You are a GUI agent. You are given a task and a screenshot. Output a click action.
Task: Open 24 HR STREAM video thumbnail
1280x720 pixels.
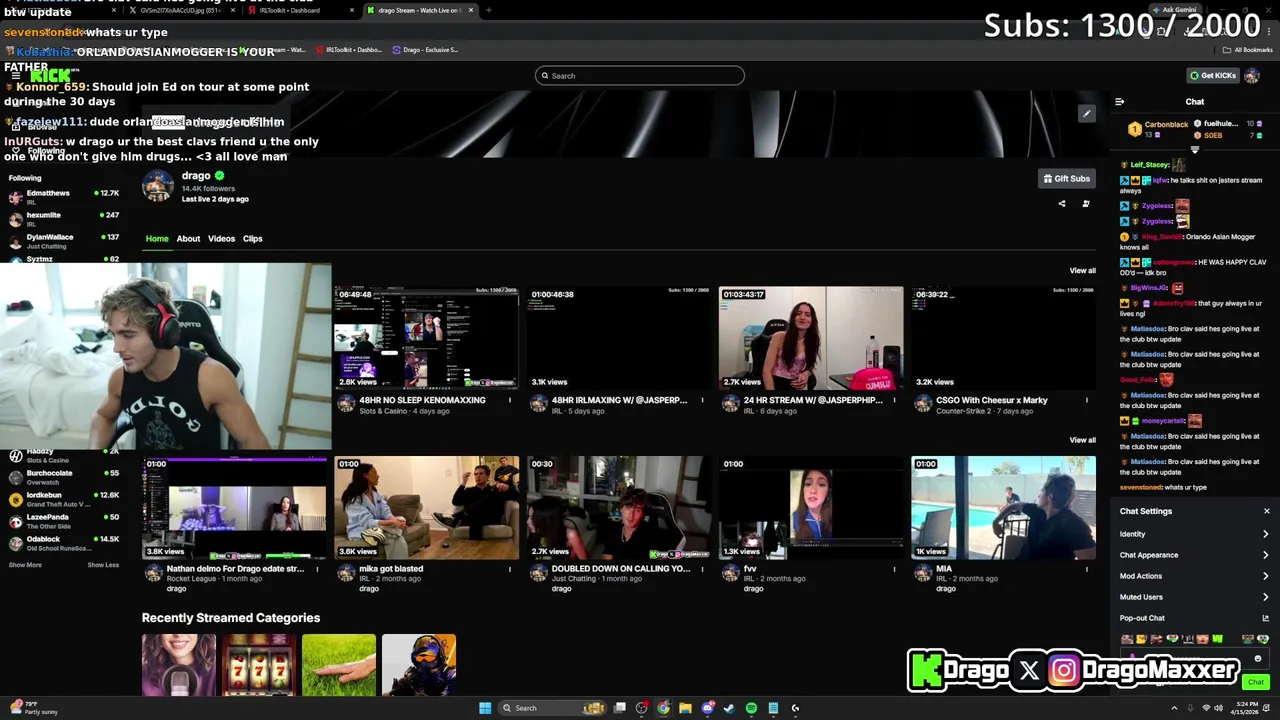(811, 338)
